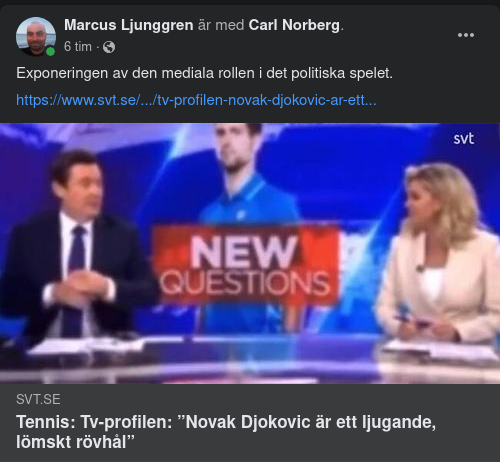Screen dimensions: 500x462
Task: Open the Tennis: Tv-profilen article headline
Action: [226, 432]
